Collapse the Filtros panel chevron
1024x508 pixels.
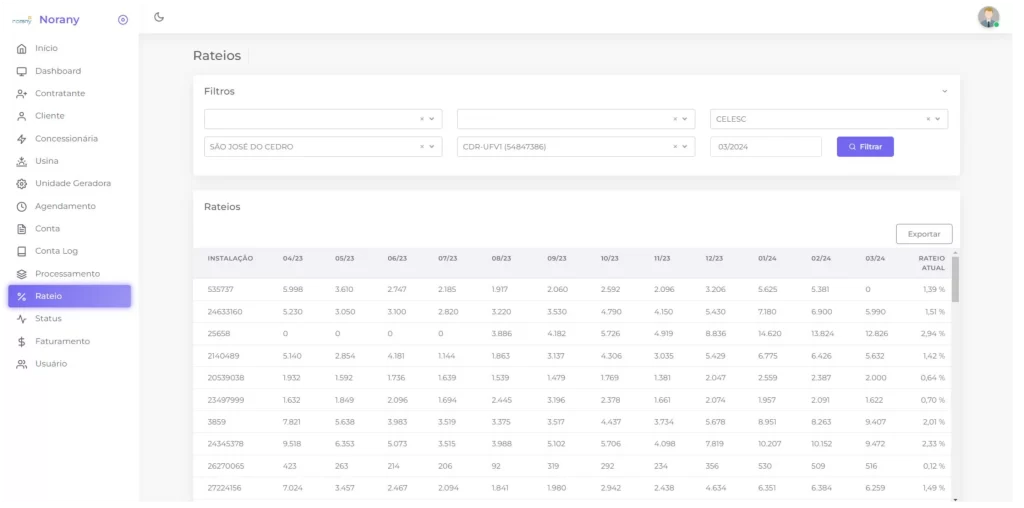pyautogui.click(x=944, y=91)
